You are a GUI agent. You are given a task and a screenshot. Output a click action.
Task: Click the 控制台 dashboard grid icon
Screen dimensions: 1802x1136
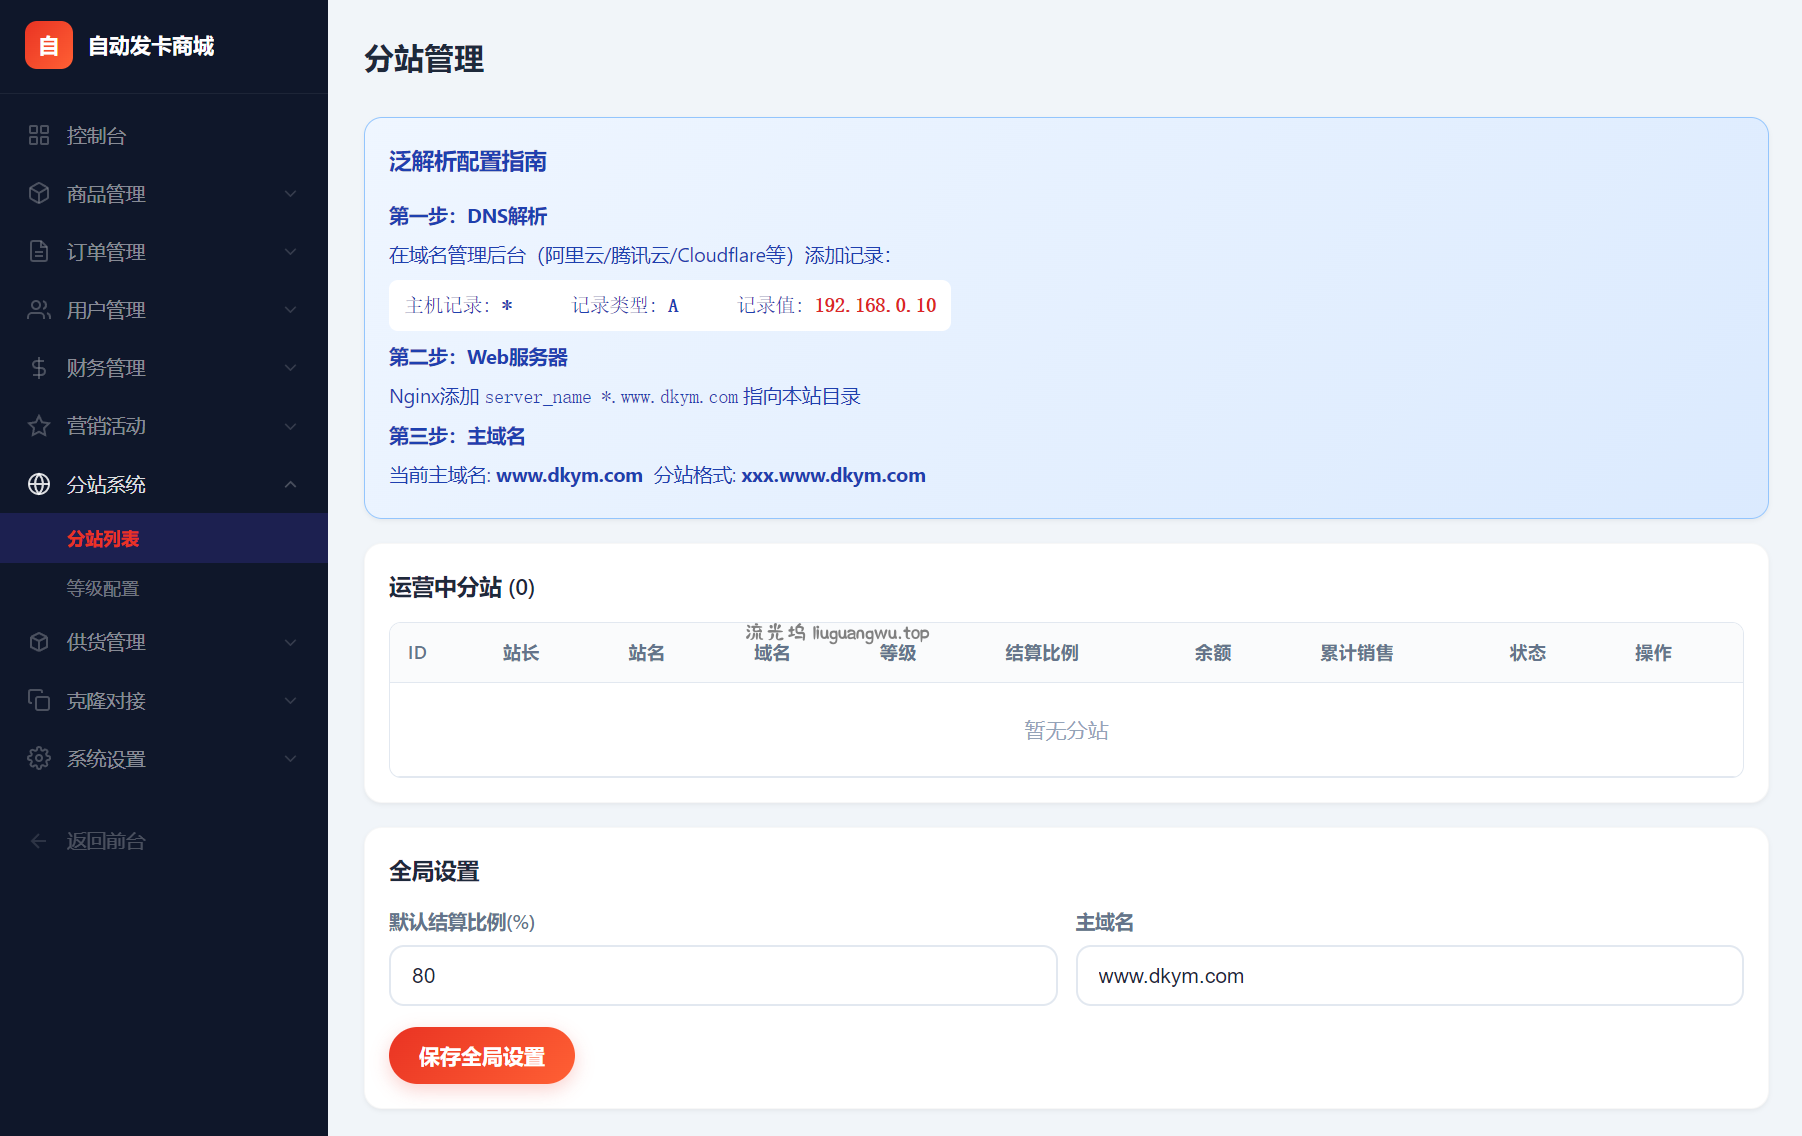pos(39,135)
